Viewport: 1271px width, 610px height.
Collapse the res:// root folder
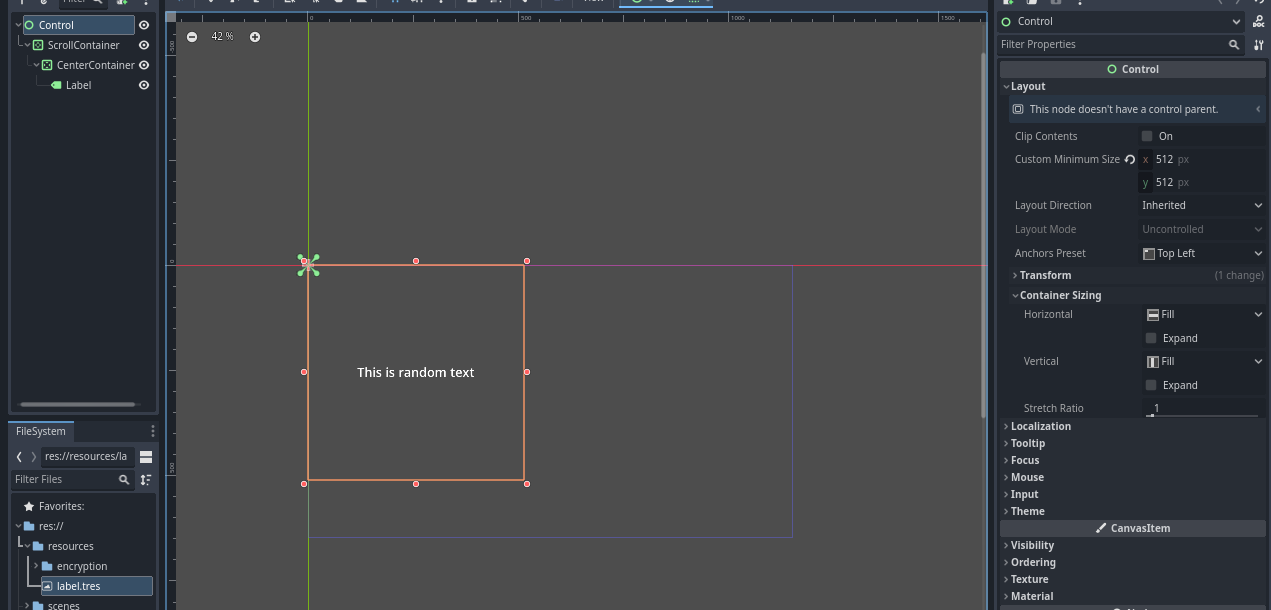[x=18, y=526]
